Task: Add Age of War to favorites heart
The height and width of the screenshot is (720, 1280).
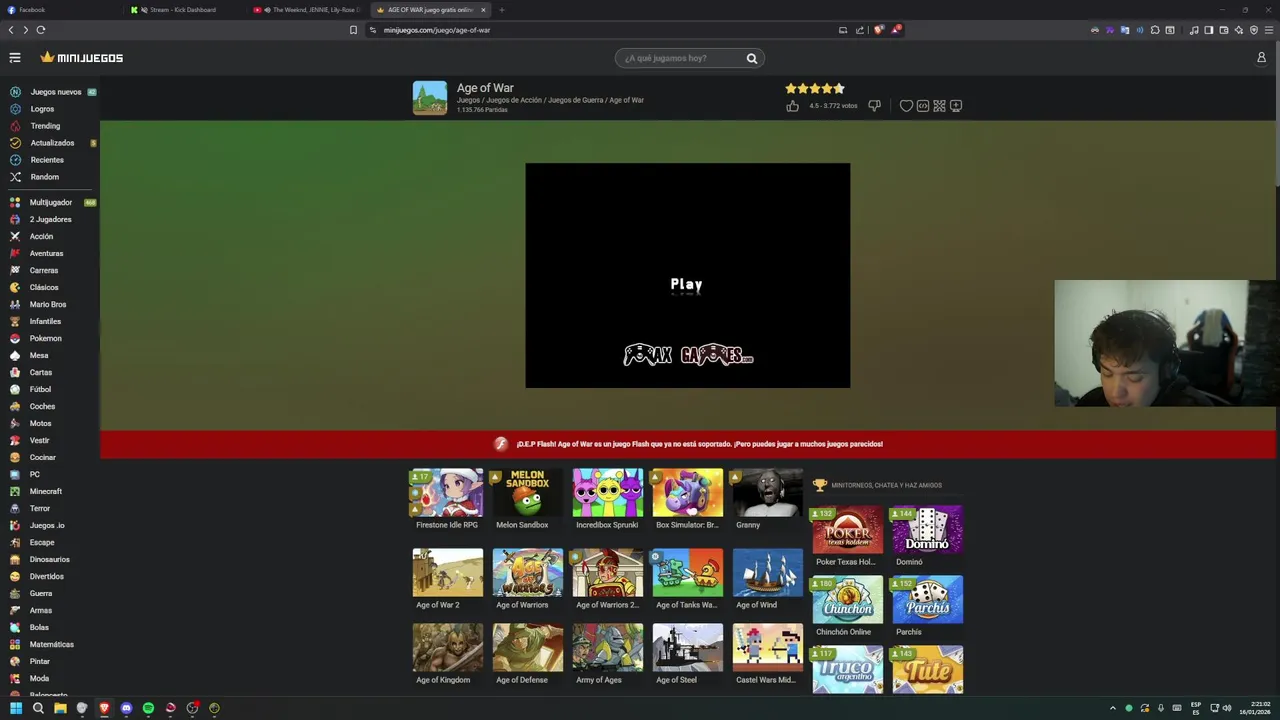Action: tap(906, 106)
